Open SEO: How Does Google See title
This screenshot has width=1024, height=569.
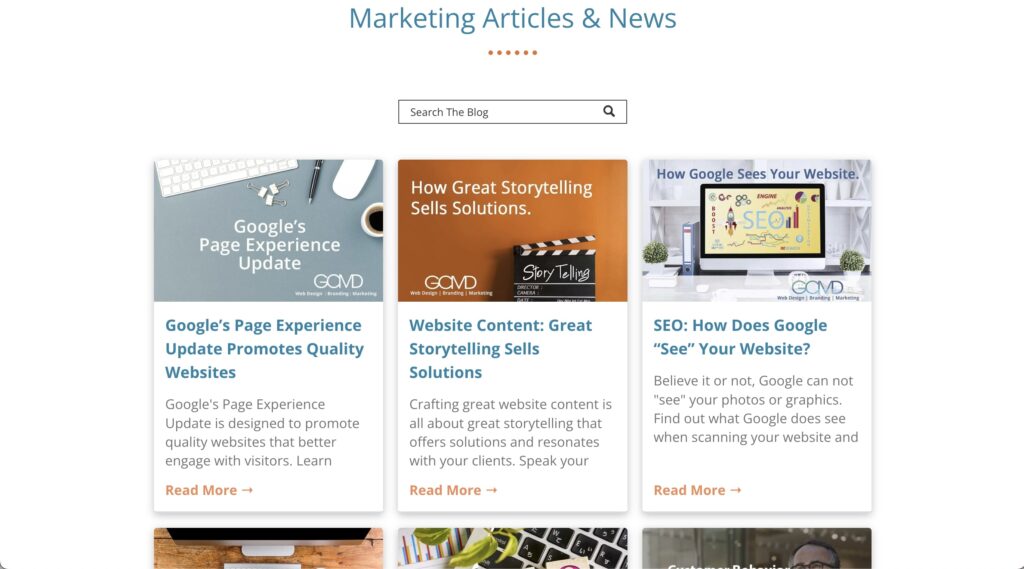click(x=740, y=337)
